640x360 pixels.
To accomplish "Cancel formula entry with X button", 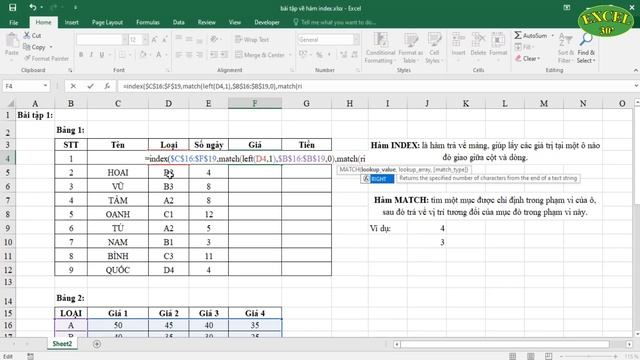I will 73,86.
